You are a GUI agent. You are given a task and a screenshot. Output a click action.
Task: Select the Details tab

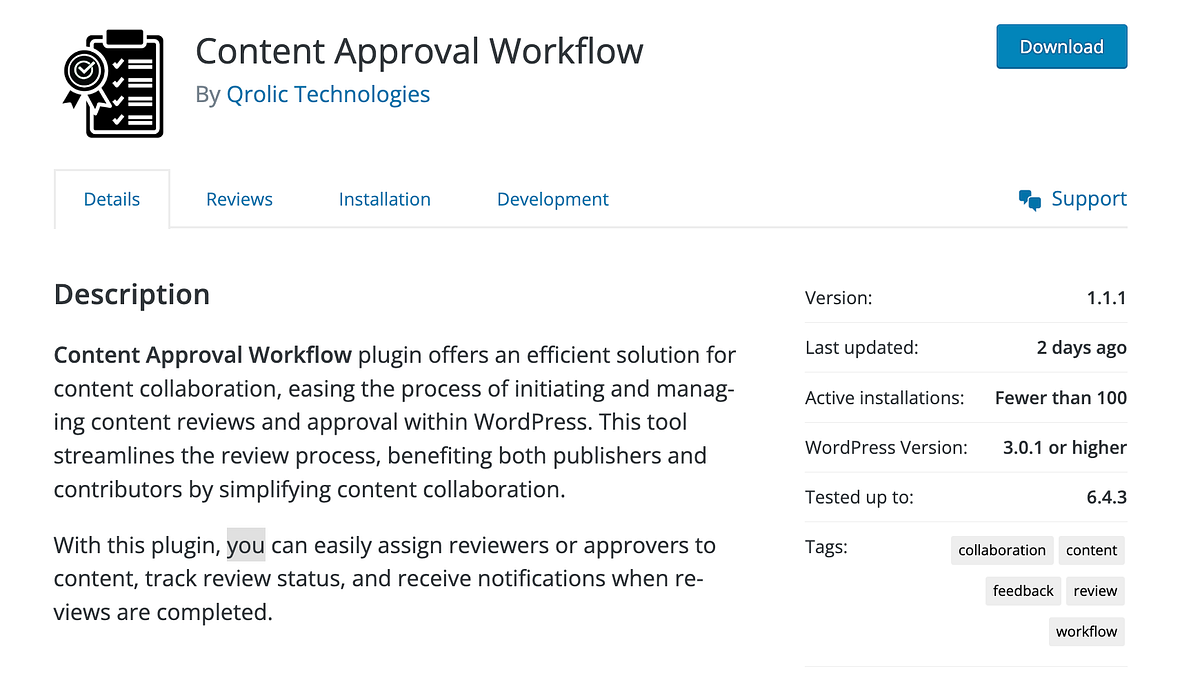coord(111,199)
